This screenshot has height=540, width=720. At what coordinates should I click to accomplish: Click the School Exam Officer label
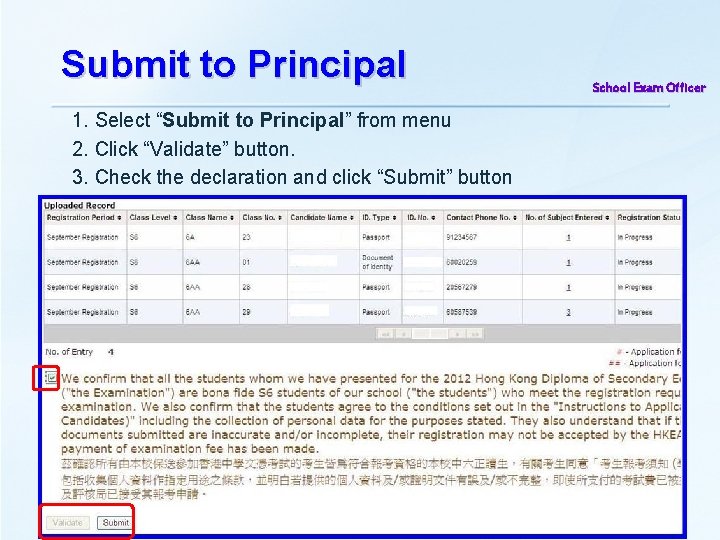(649, 88)
